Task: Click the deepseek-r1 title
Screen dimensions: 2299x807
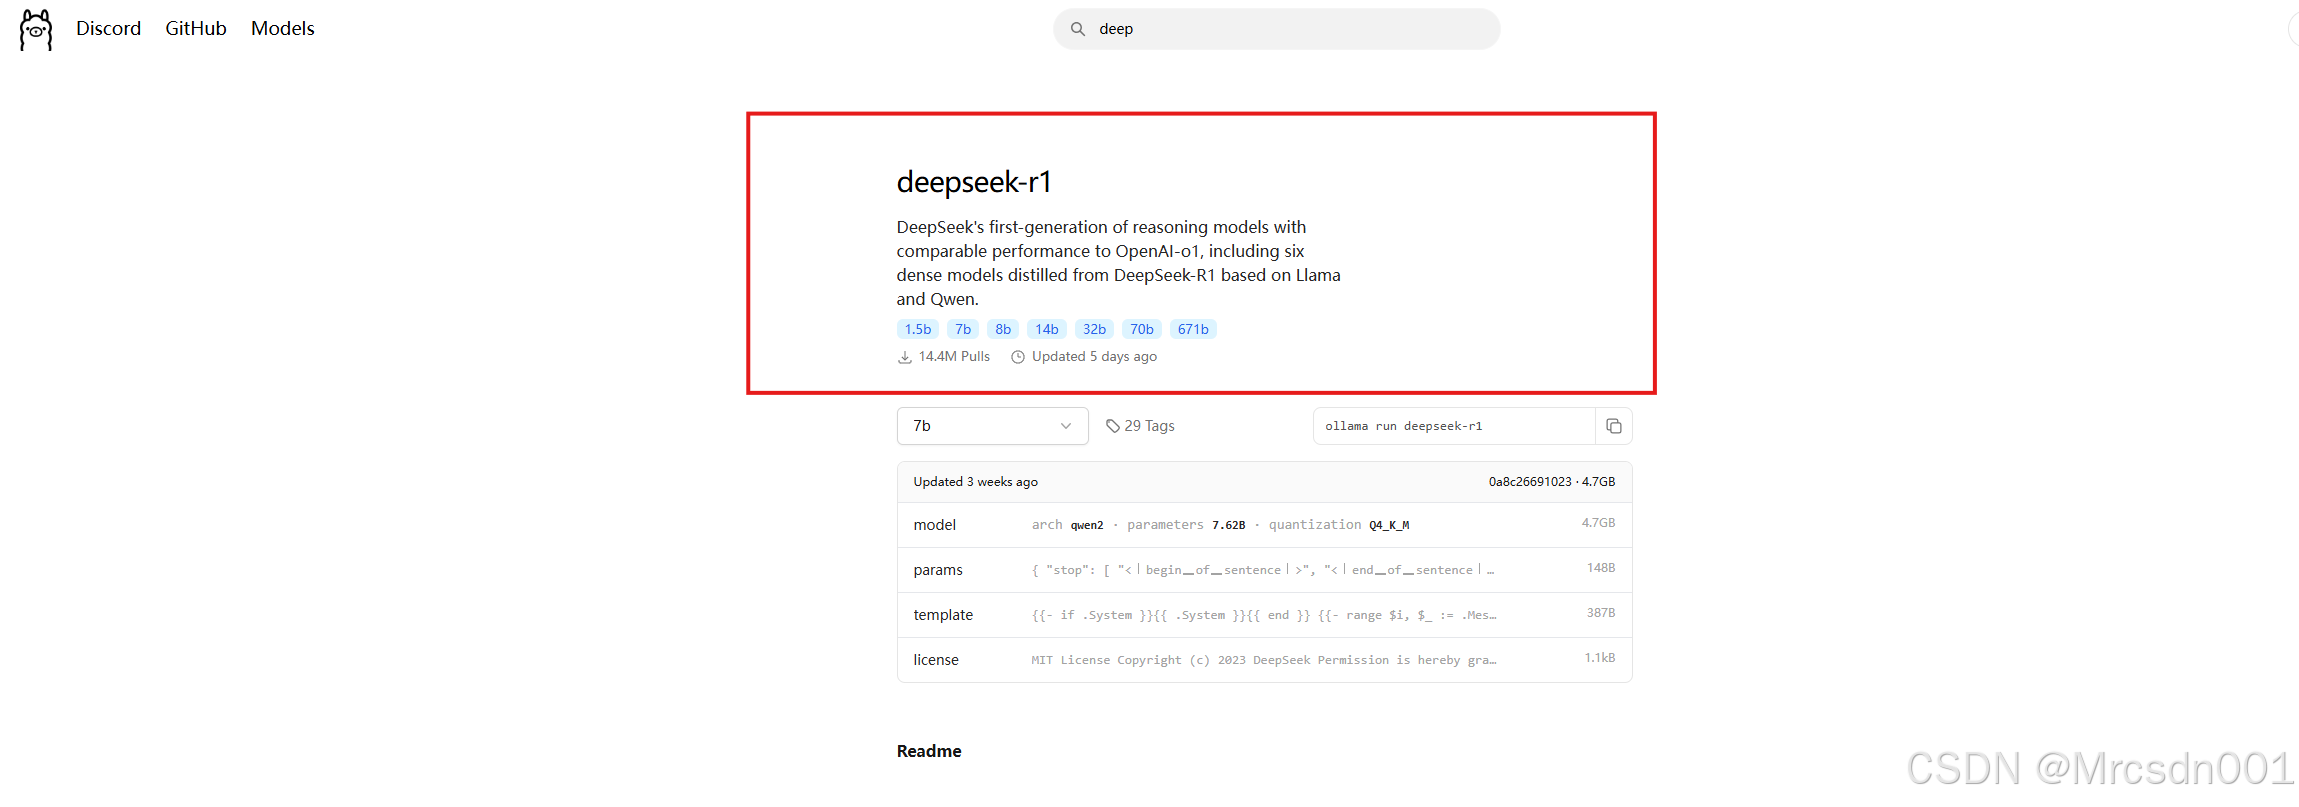Action: click(974, 182)
